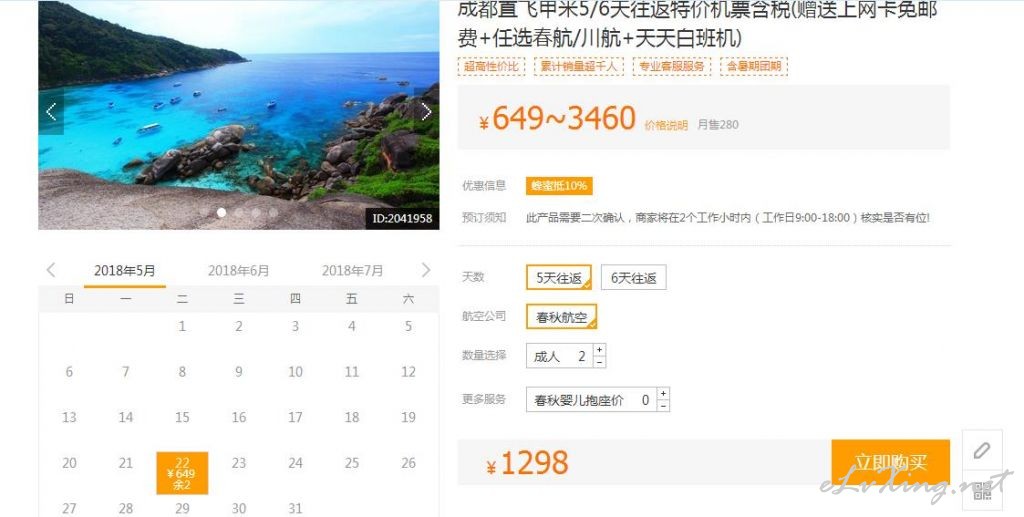The height and width of the screenshot is (517, 1024).
Task: Toggle the 春秋航空 airline option
Action: click(x=562, y=317)
